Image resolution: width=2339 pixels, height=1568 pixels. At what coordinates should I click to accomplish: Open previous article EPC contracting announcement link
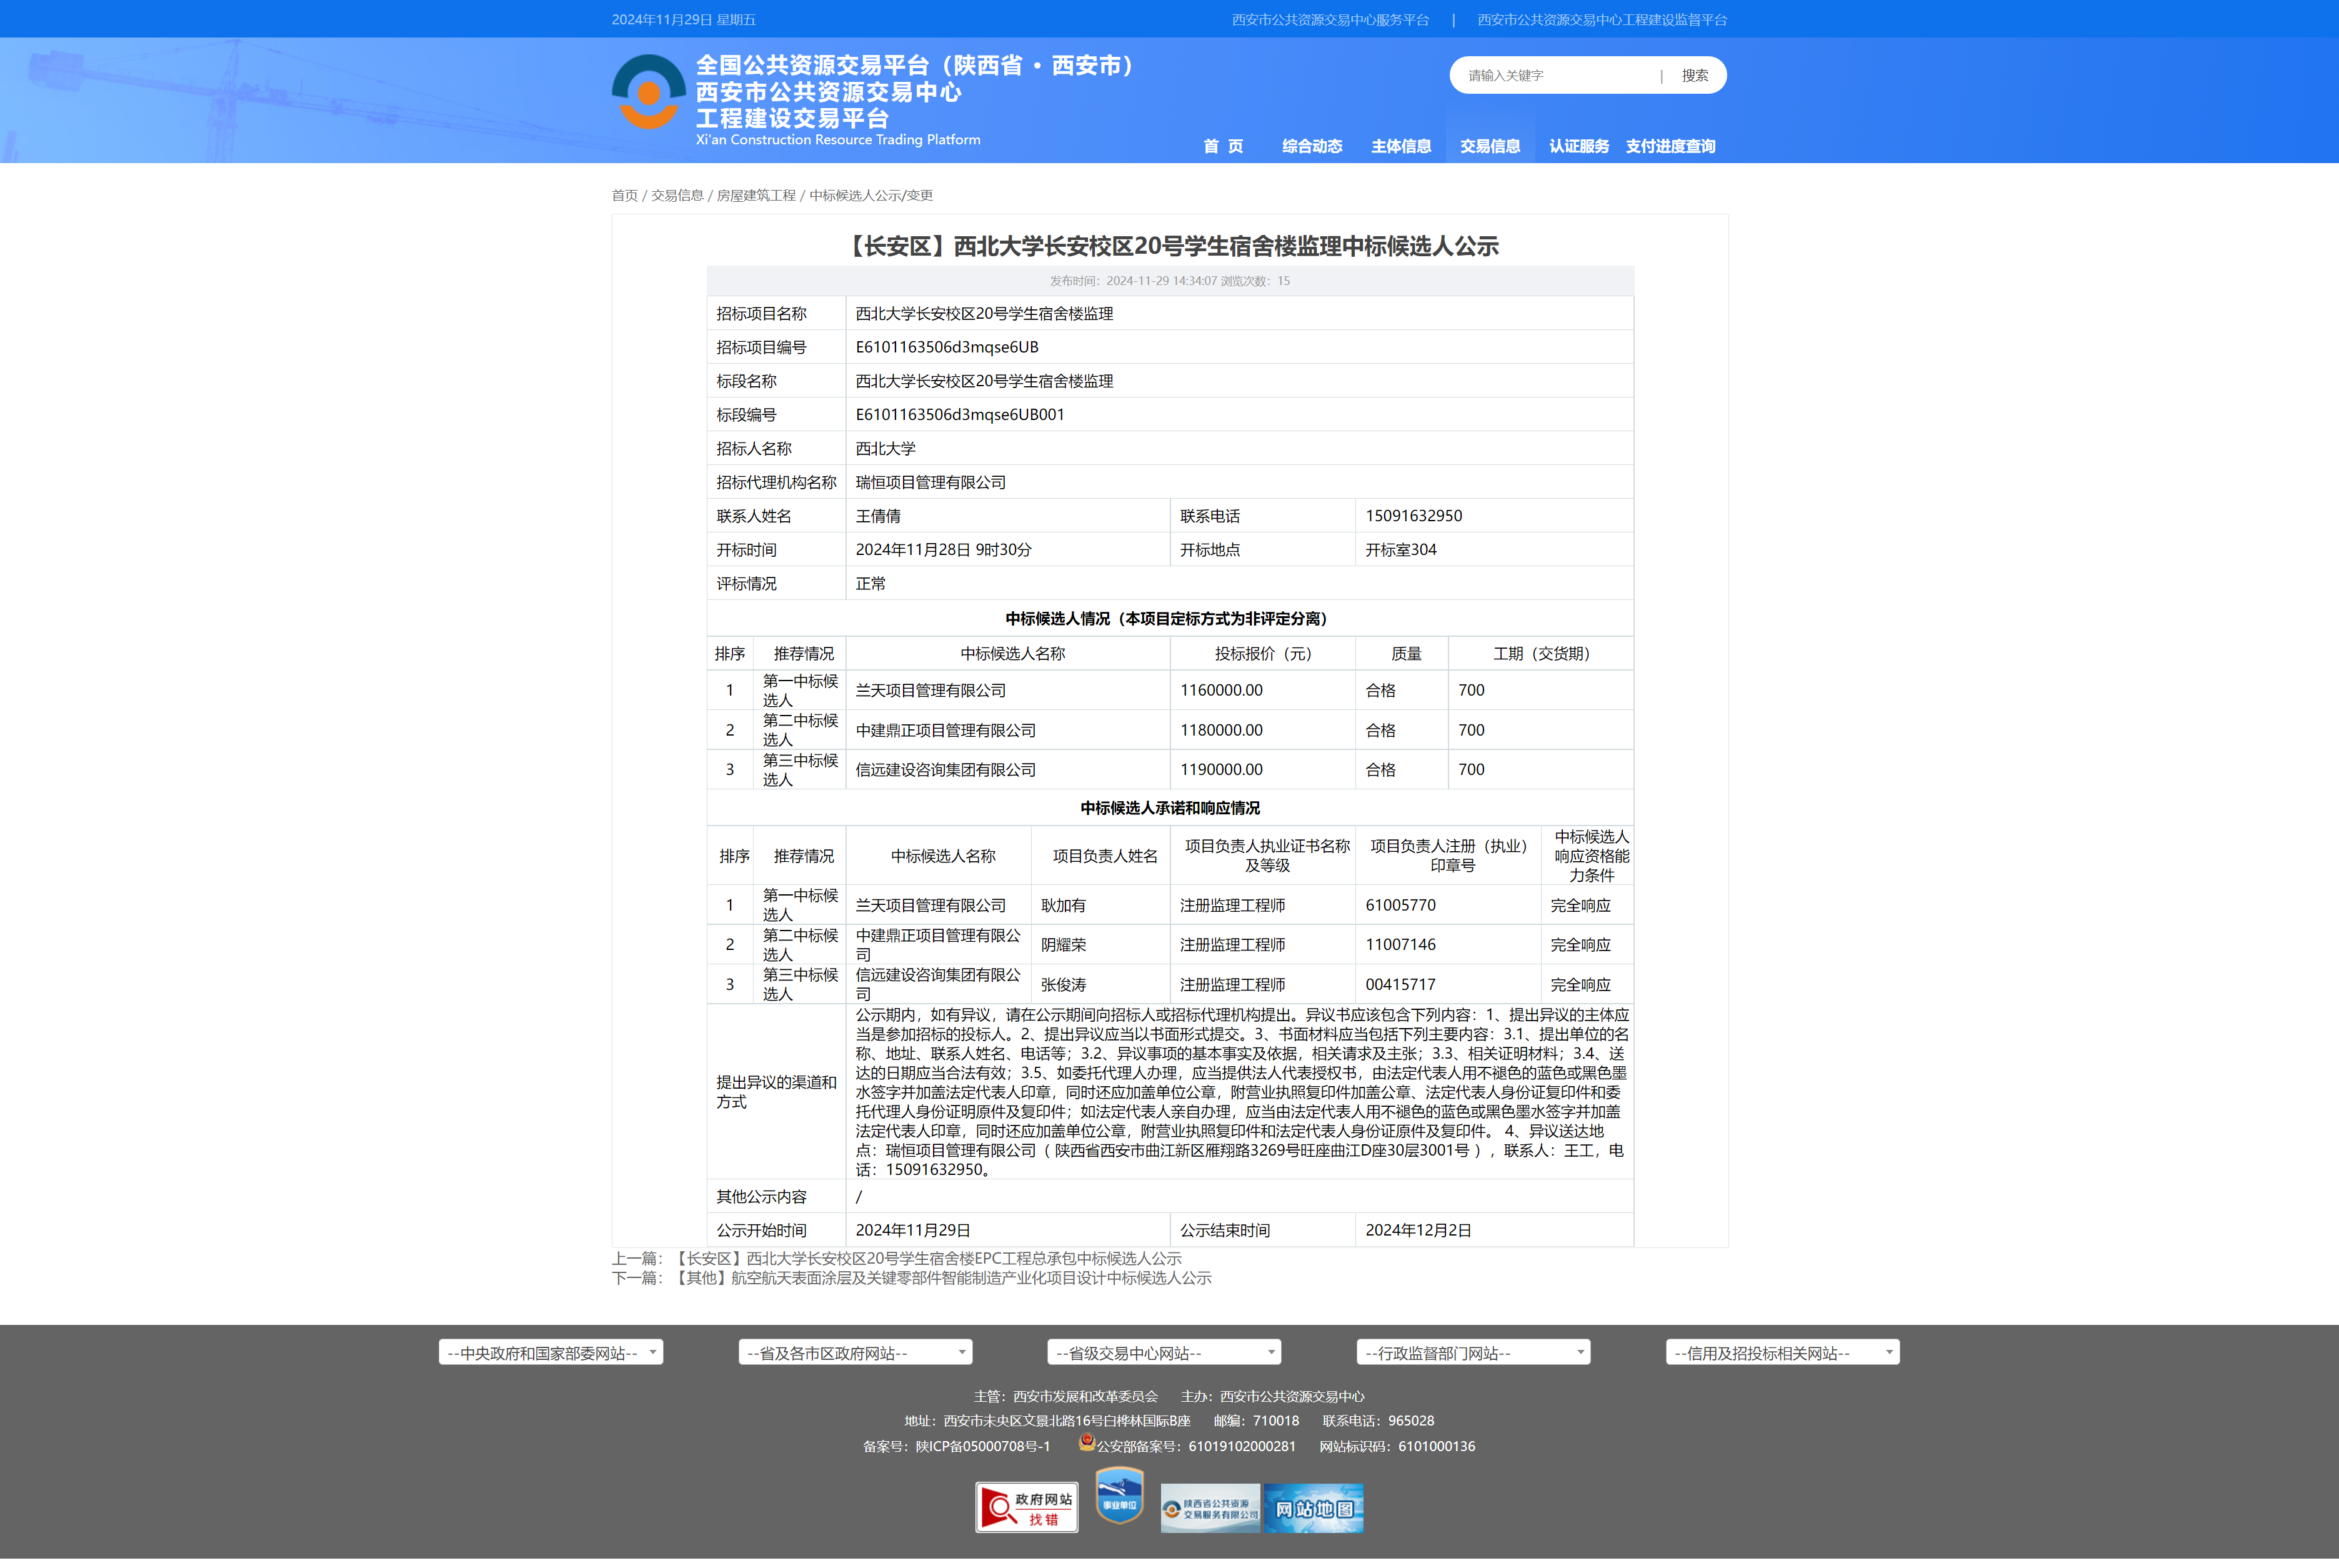(928, 1258)
